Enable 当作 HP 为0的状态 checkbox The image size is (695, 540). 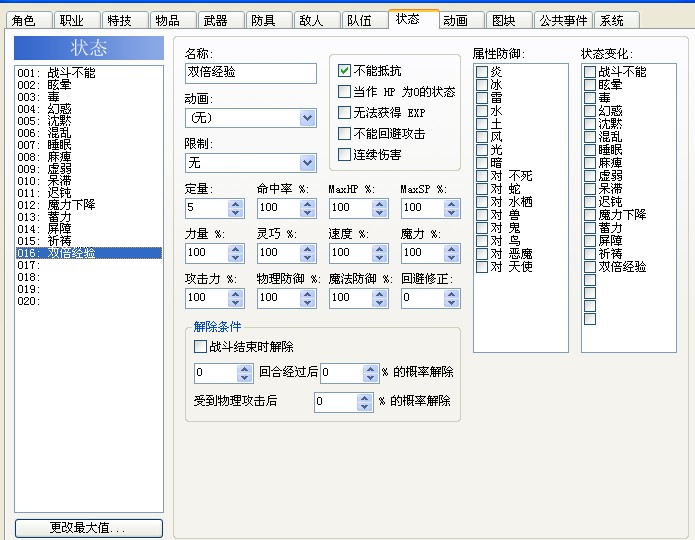pos(344,91)
